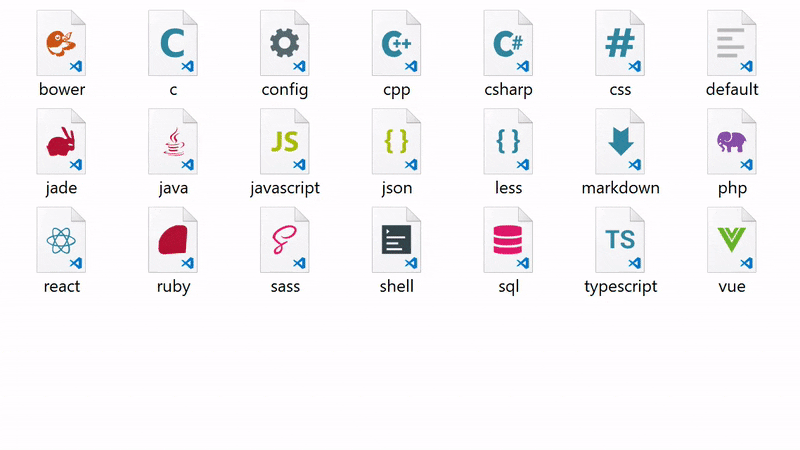
Task: Click the "typescript" label text
Action: pos(621,287)
